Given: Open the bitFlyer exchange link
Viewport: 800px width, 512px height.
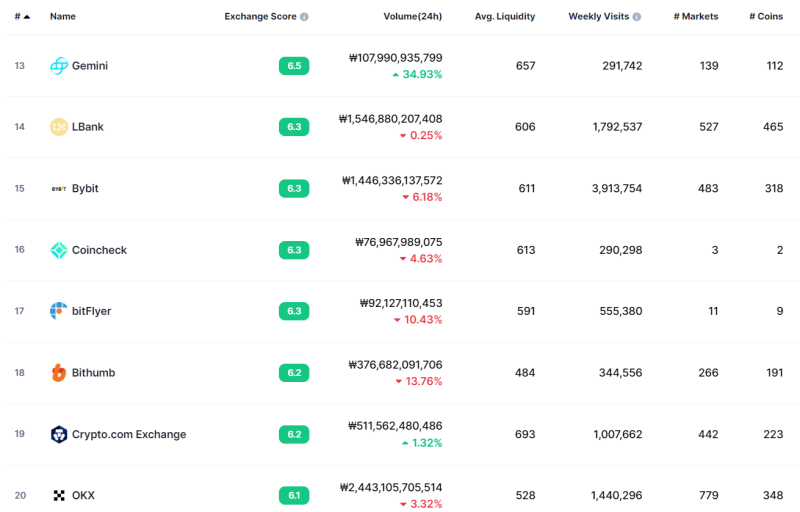Looking at the screenshot, I should coord(91,311).
